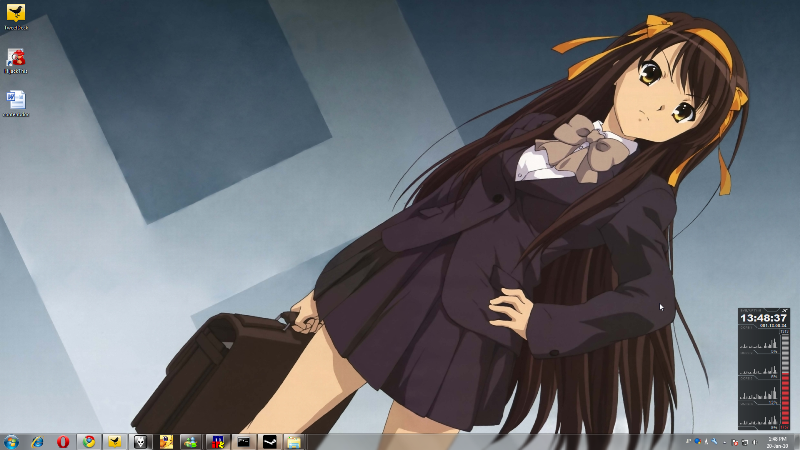
Task: Open the command prompt taskbar icon
Action: point(243,441)
